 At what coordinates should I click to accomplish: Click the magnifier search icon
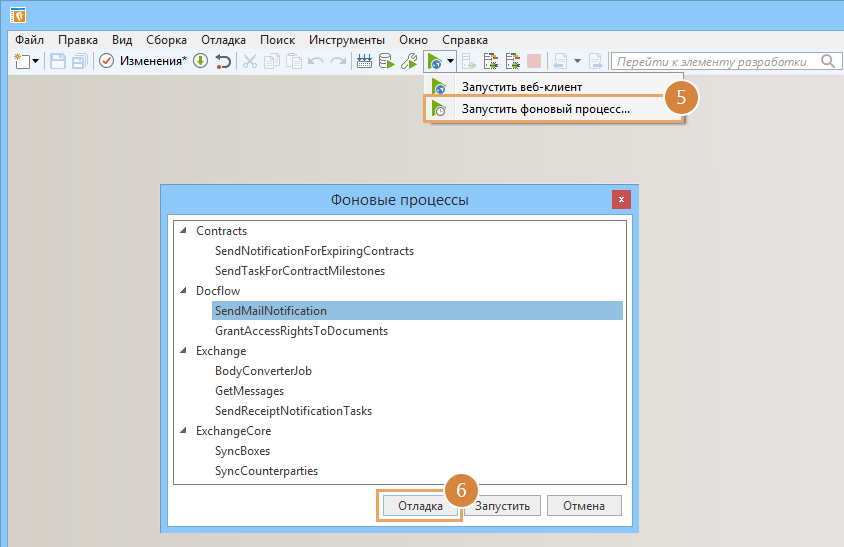coord(829,61)
